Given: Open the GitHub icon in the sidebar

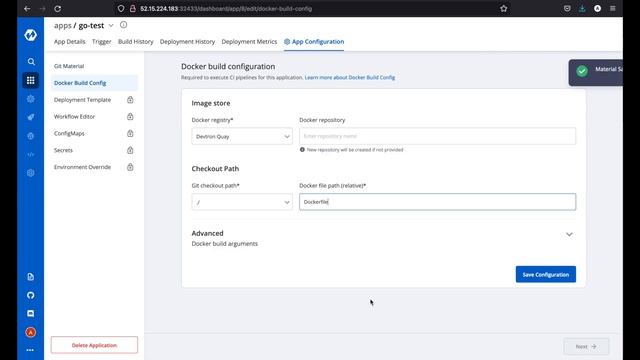Looking at the screenshot, I should pyautogui.click(x=31, y=295).
